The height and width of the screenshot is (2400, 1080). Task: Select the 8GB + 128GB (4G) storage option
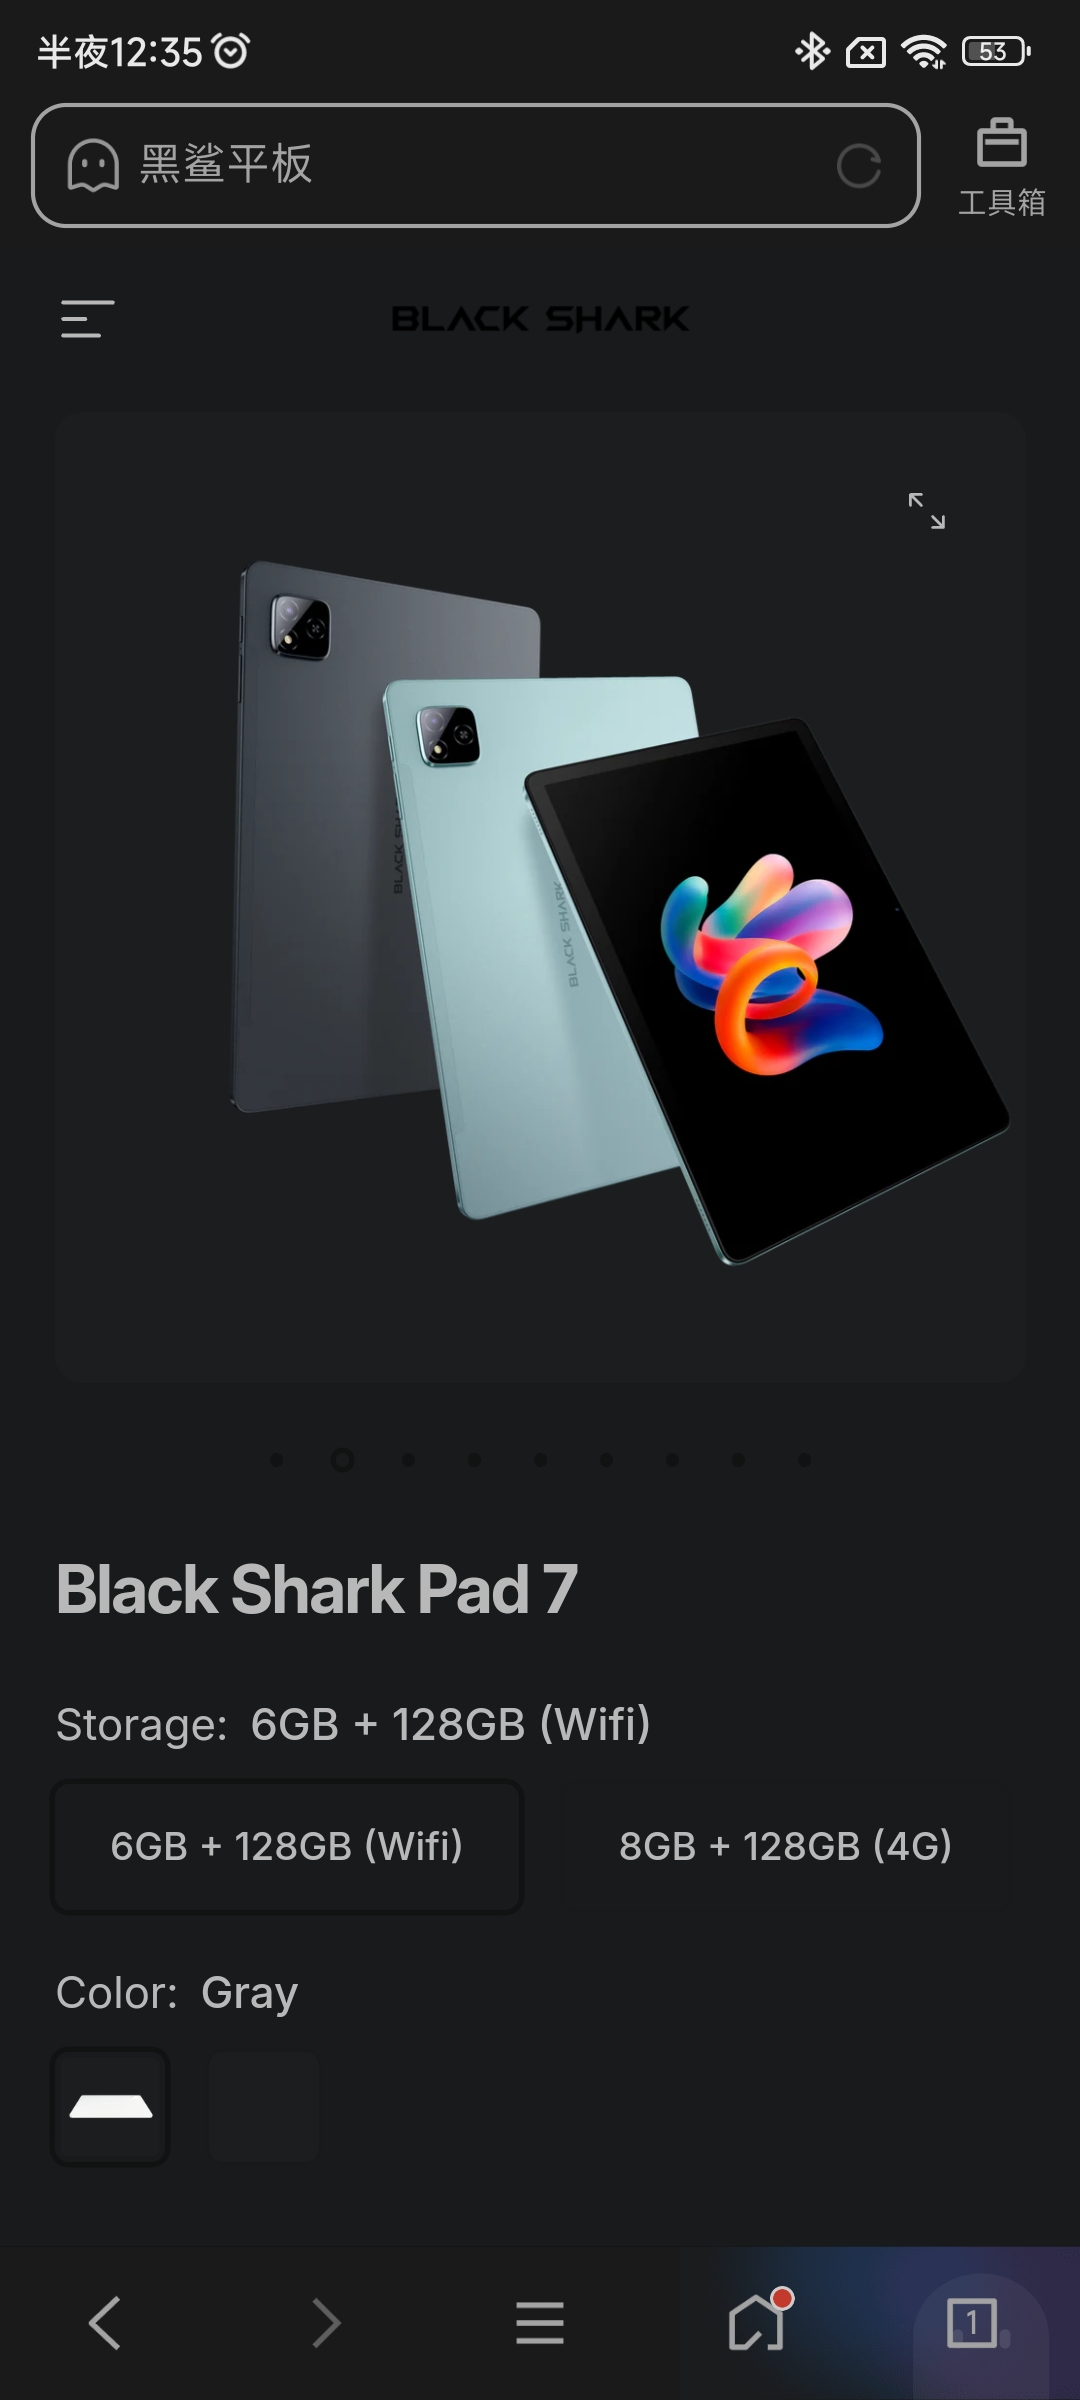coord(786,1846)
